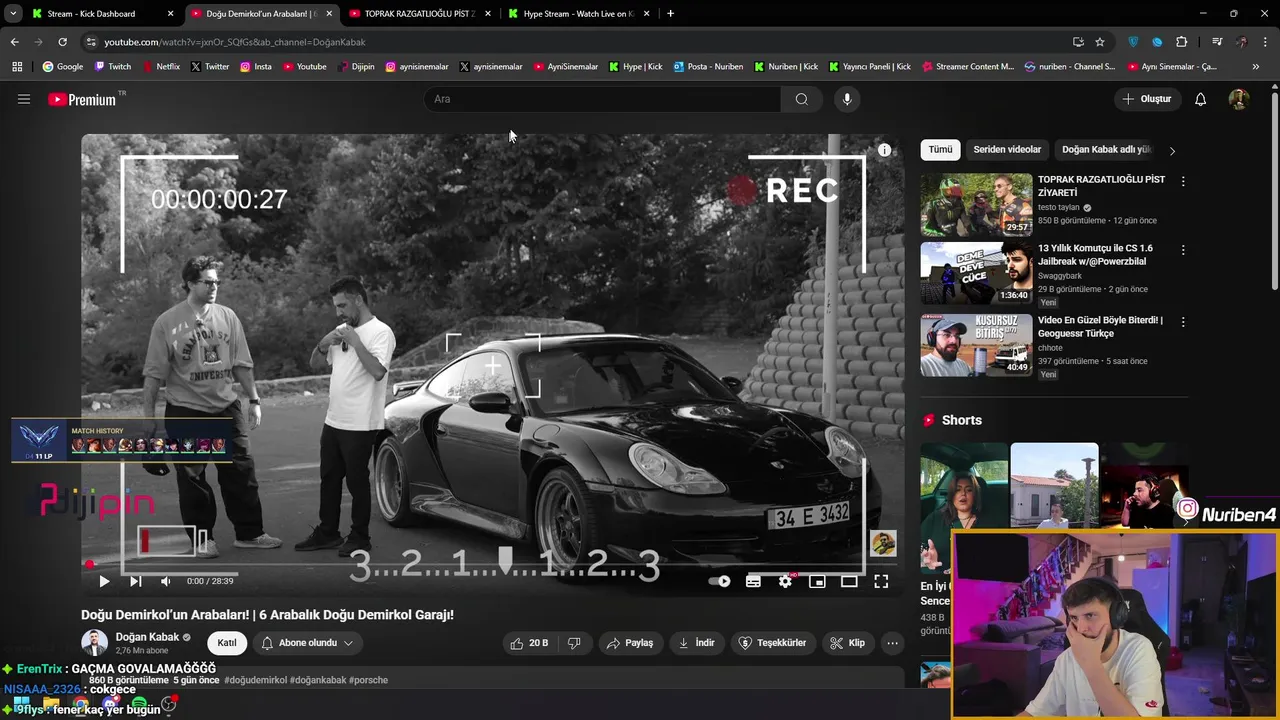The image size is (1280, 720).
Task: Click the channel watermark on the video
Action: [x=882, y=543]
